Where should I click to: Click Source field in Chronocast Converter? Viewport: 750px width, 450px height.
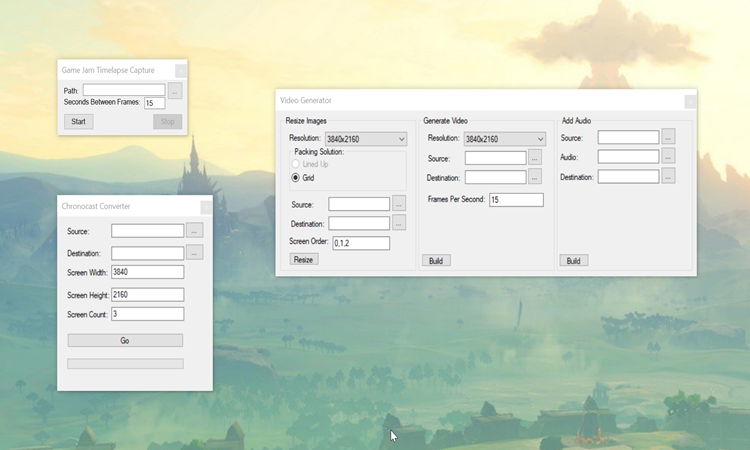pyautogui.click(x=147, y=231)
